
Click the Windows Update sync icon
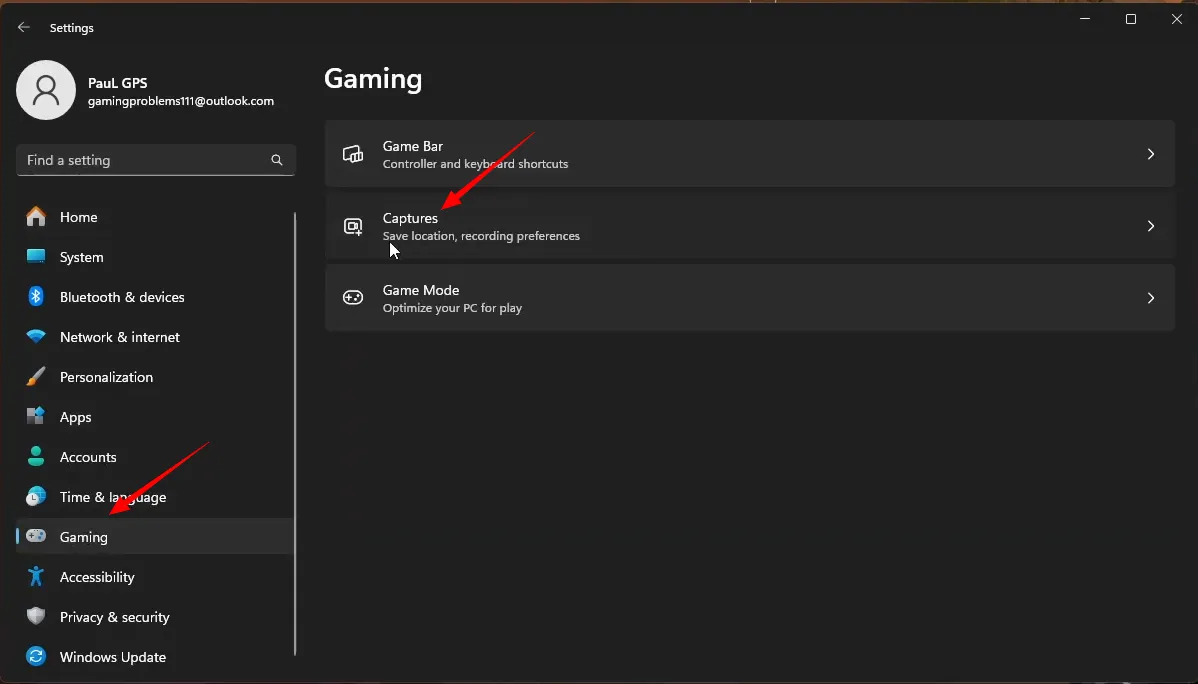(36, 657)
